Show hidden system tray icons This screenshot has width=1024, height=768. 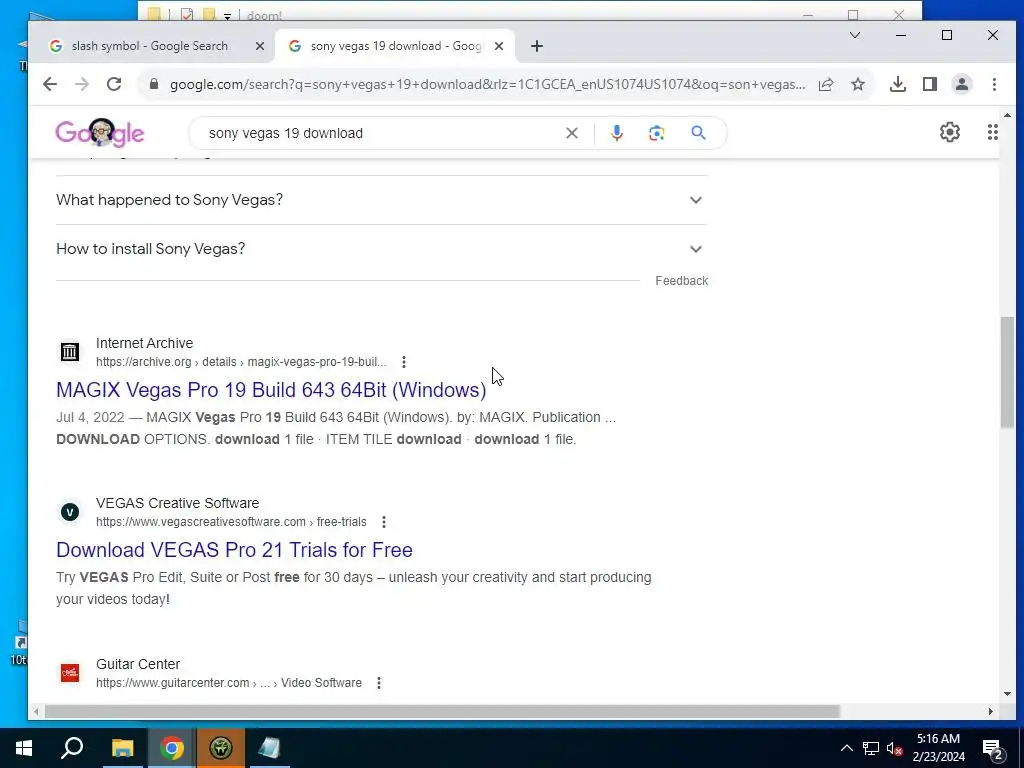coord(846,748)
